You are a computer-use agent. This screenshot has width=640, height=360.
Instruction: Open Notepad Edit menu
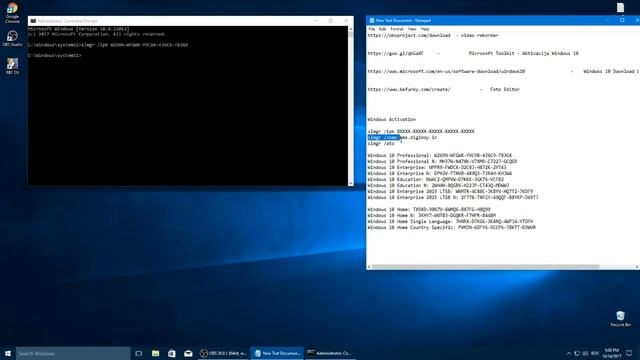[382, 29]
